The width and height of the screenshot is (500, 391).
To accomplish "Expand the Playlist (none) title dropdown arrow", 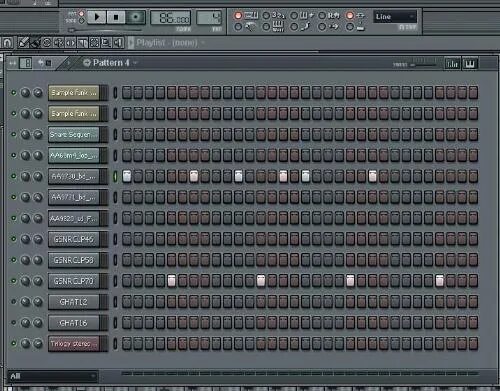I will point(202,43).
